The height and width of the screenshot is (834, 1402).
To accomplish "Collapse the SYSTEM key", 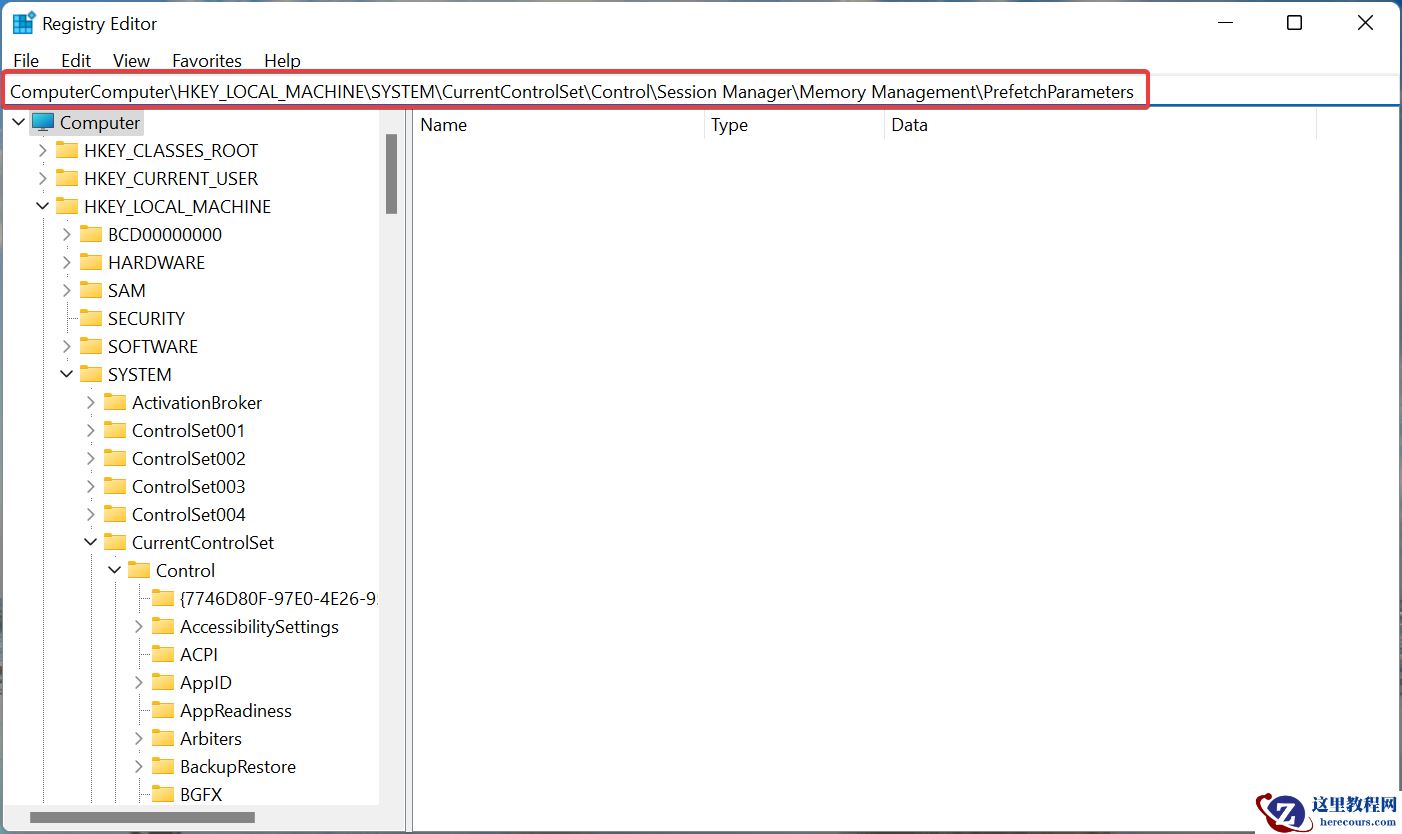I will coord(66,374).
